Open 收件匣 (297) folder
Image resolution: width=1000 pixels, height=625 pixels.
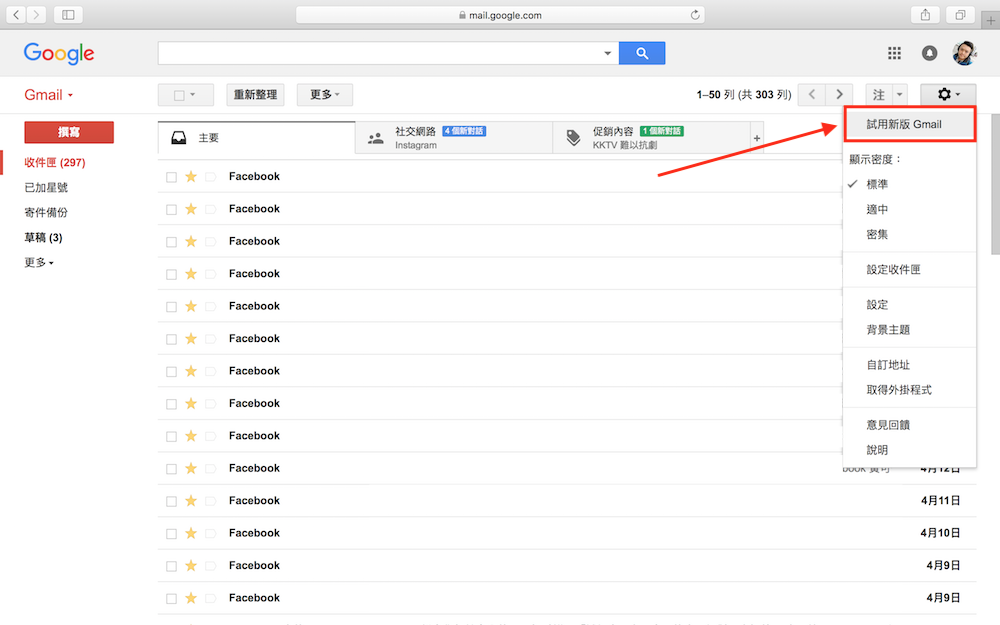click(55, 163)
